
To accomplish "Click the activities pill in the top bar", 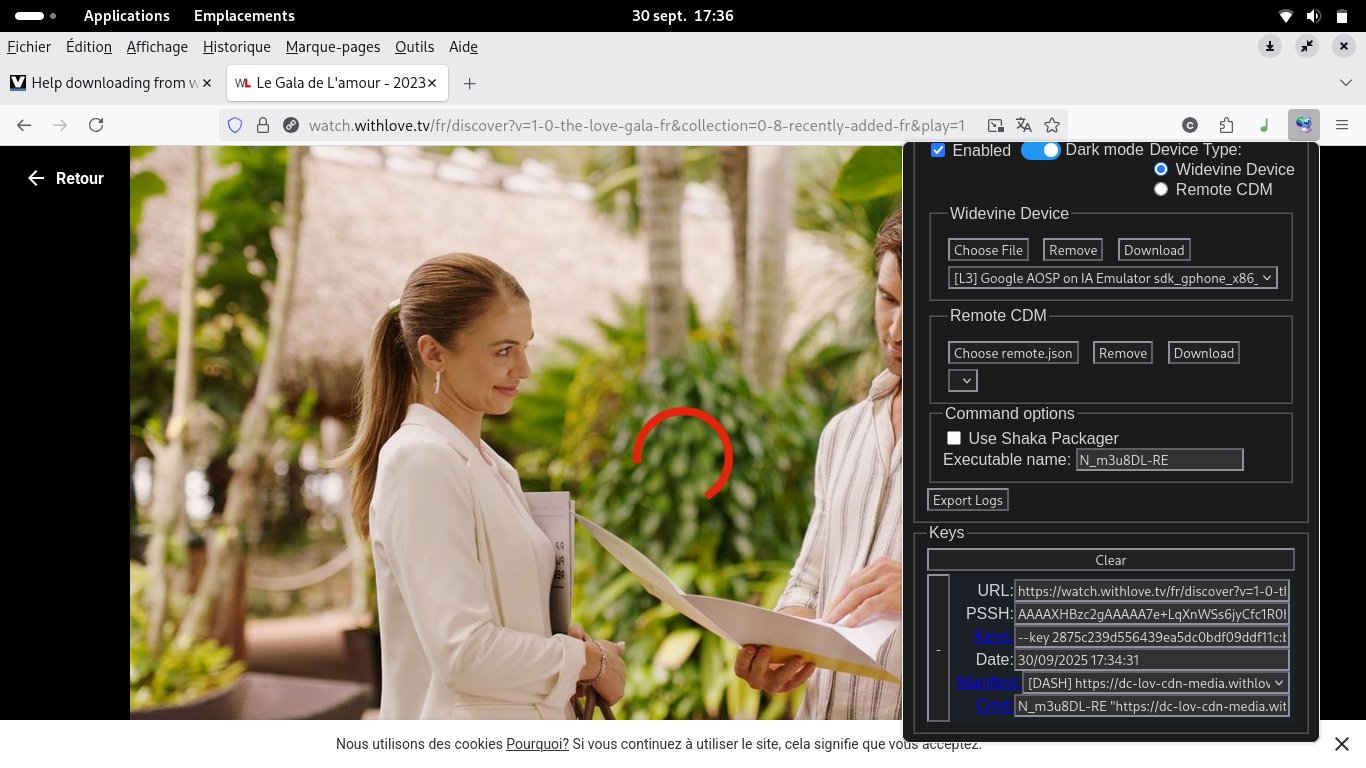I will 36,16.
